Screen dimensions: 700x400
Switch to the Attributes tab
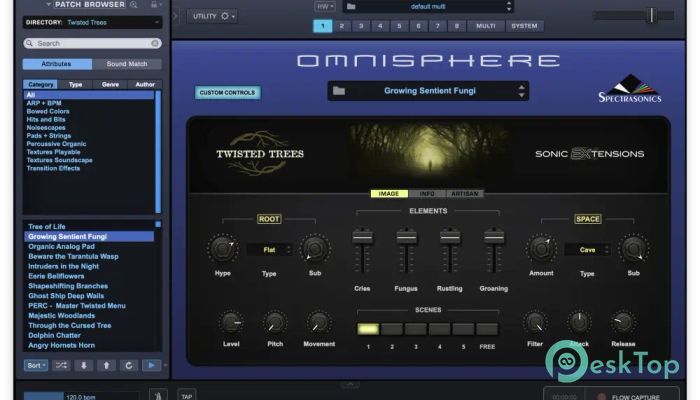[x=57, y=64]
